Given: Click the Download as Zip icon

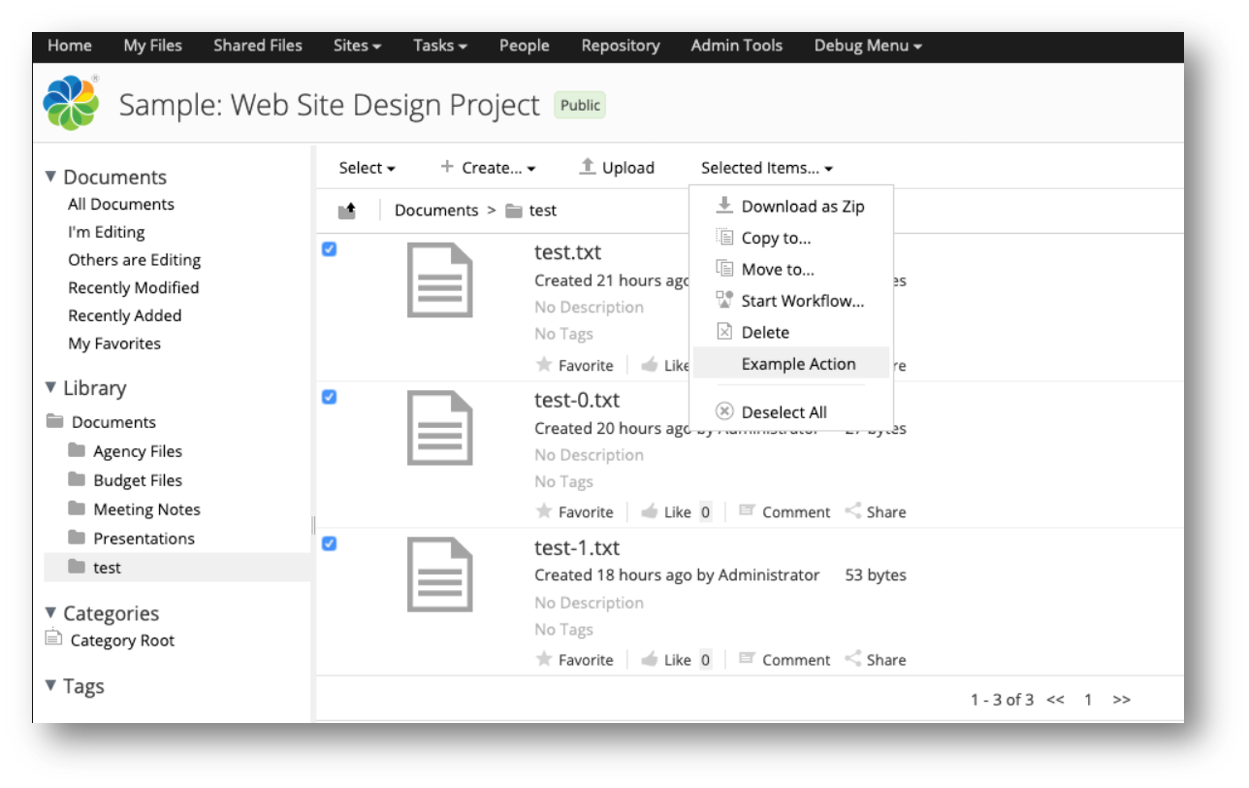Looking at the screenshot, I should [x=724, y=205].
